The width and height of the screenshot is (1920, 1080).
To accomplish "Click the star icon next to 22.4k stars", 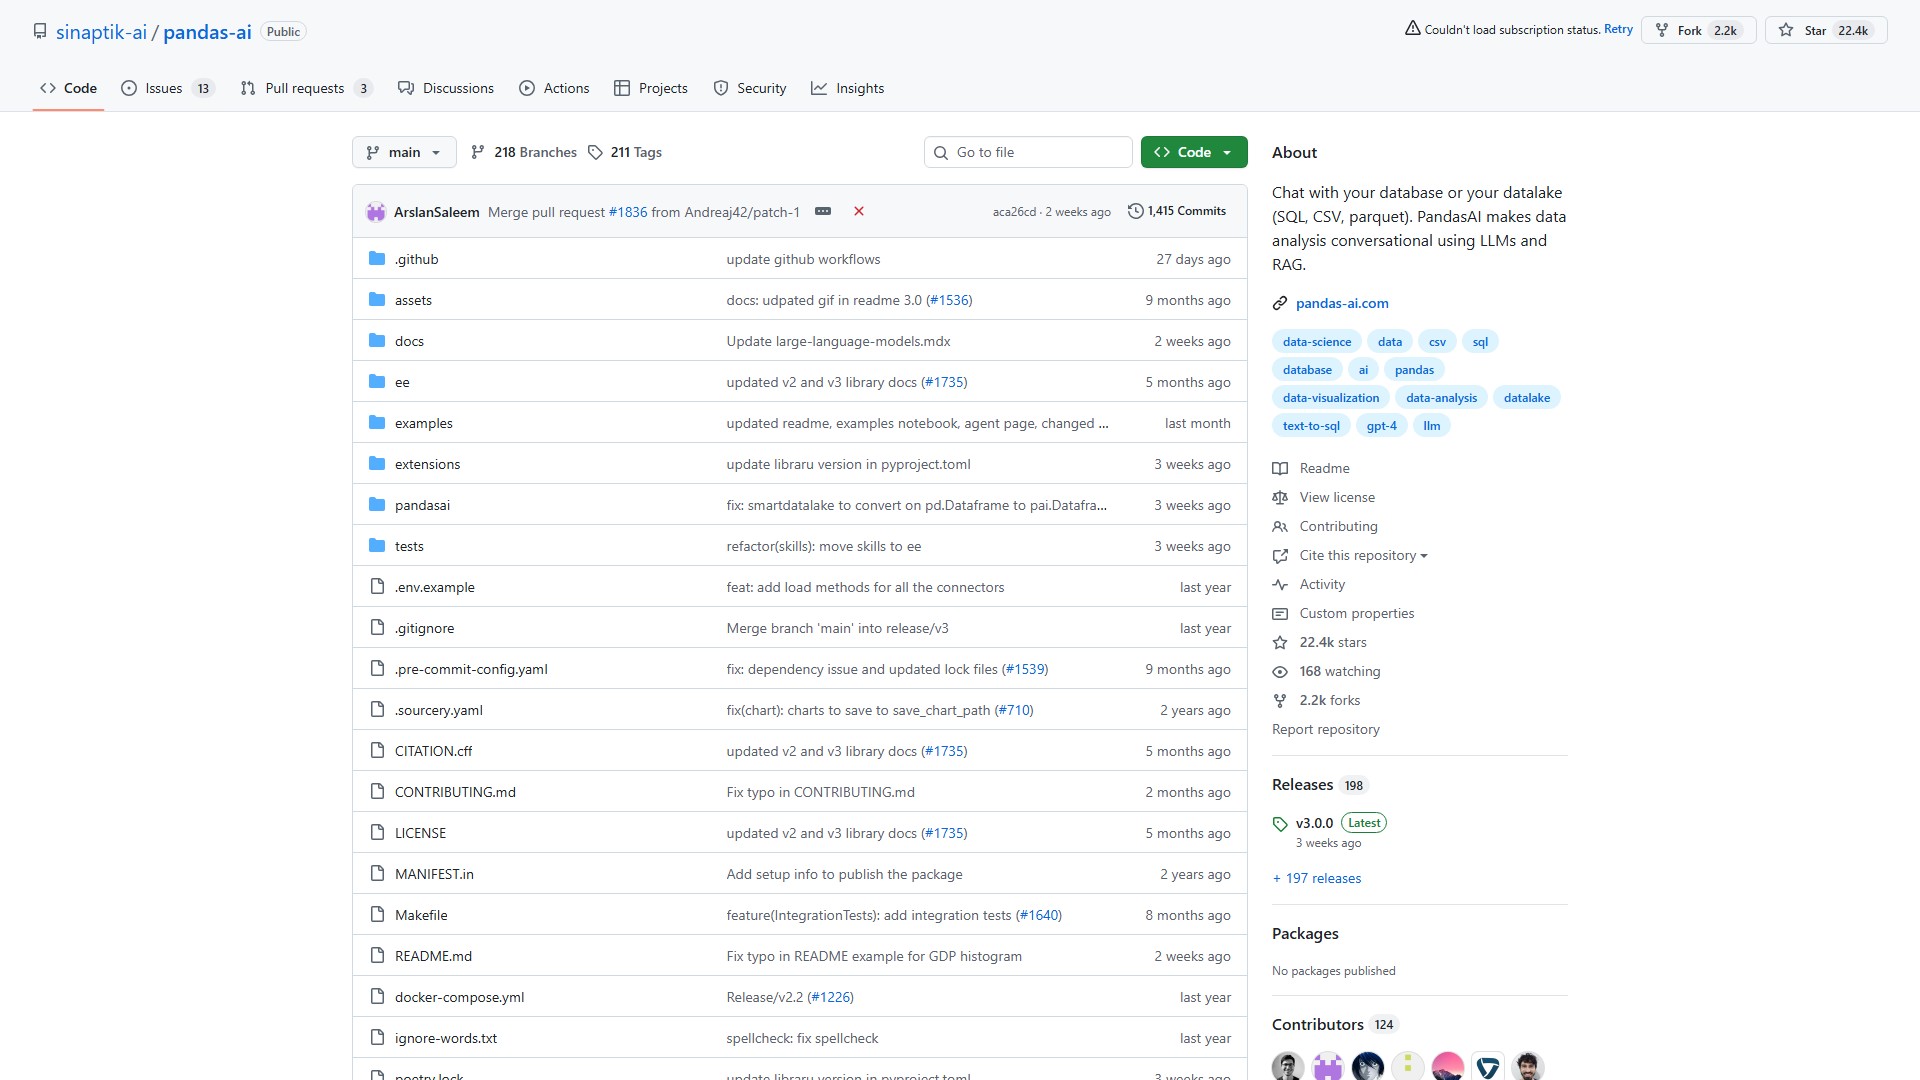I will click(x=1279, y=642).
